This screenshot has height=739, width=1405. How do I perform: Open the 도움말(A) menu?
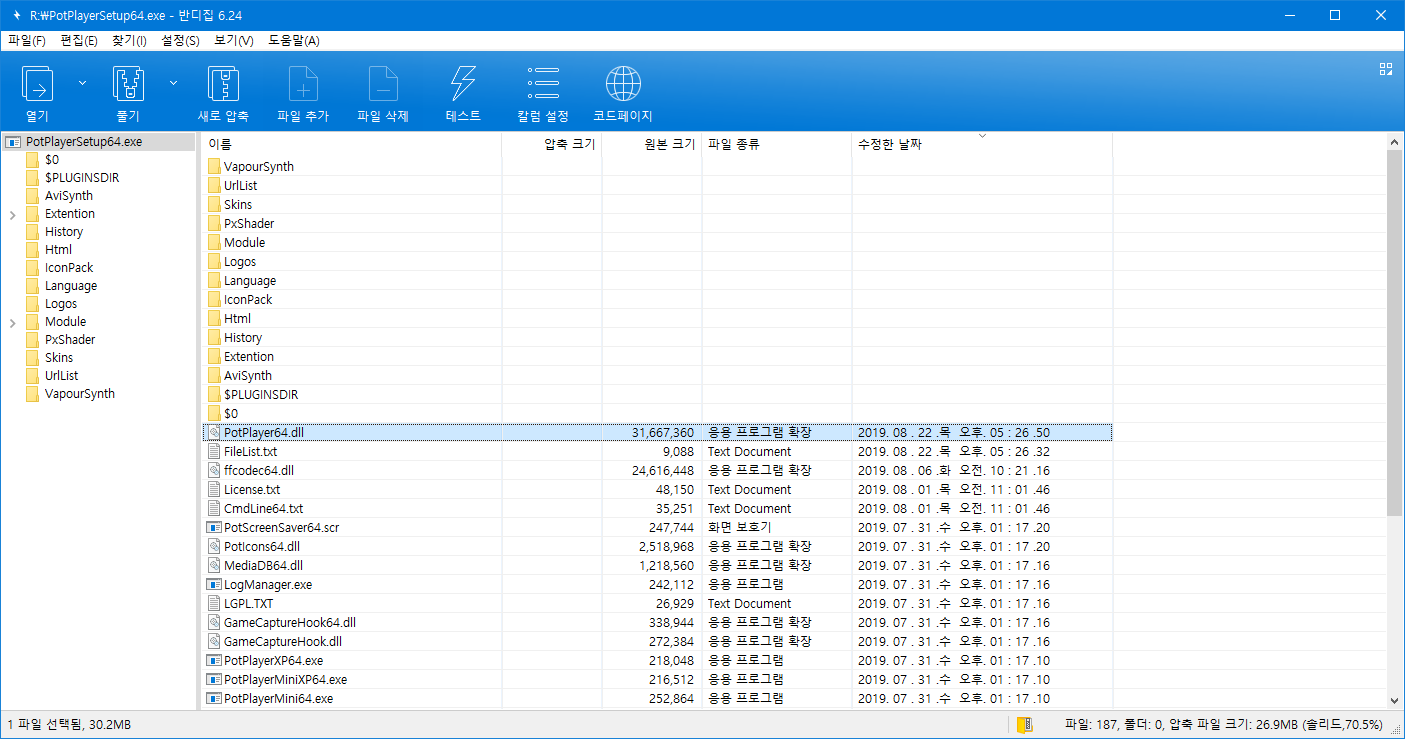coord(294,41)
